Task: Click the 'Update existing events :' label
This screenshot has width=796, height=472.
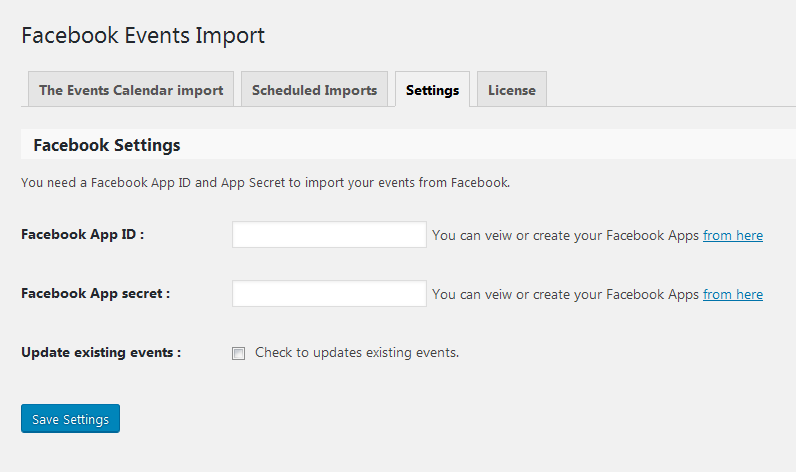Action: click(x=101, y=352)
